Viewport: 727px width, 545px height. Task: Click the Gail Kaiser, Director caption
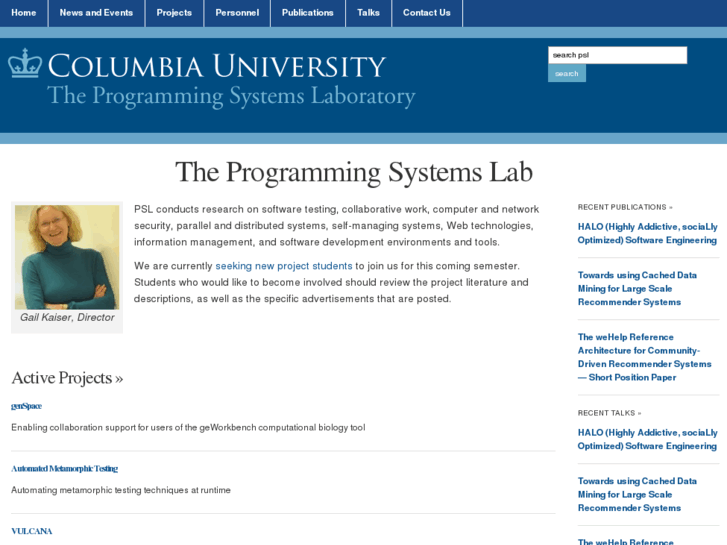(x=67, y=317)
